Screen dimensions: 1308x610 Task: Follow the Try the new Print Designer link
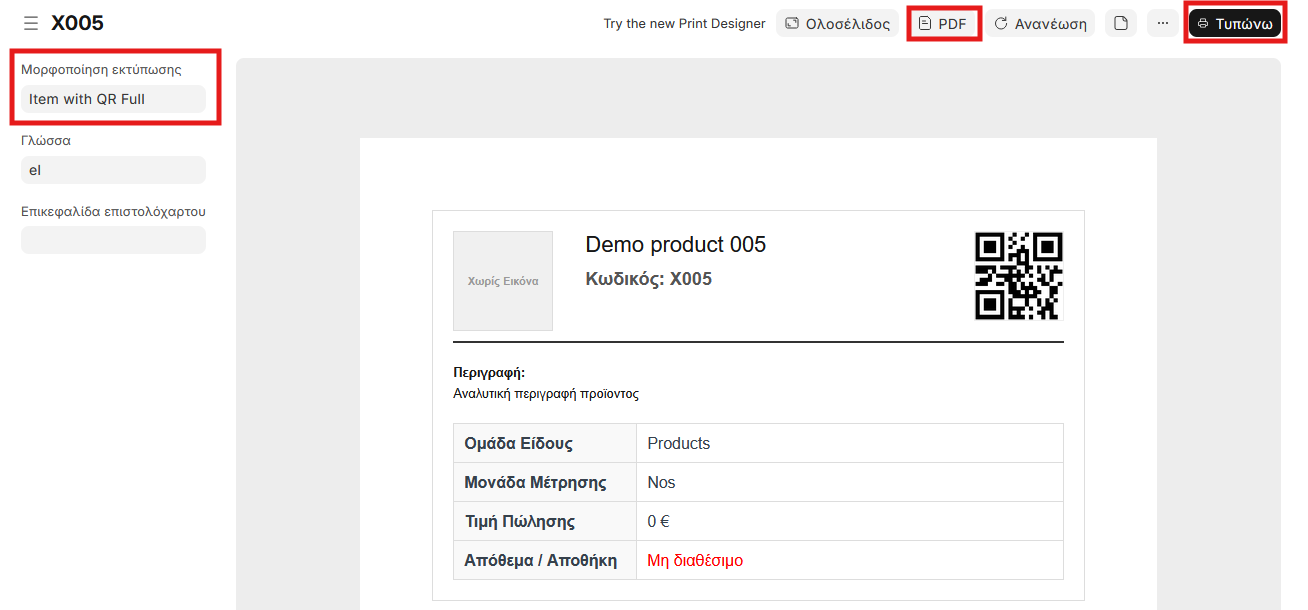[x=684, y=23]
